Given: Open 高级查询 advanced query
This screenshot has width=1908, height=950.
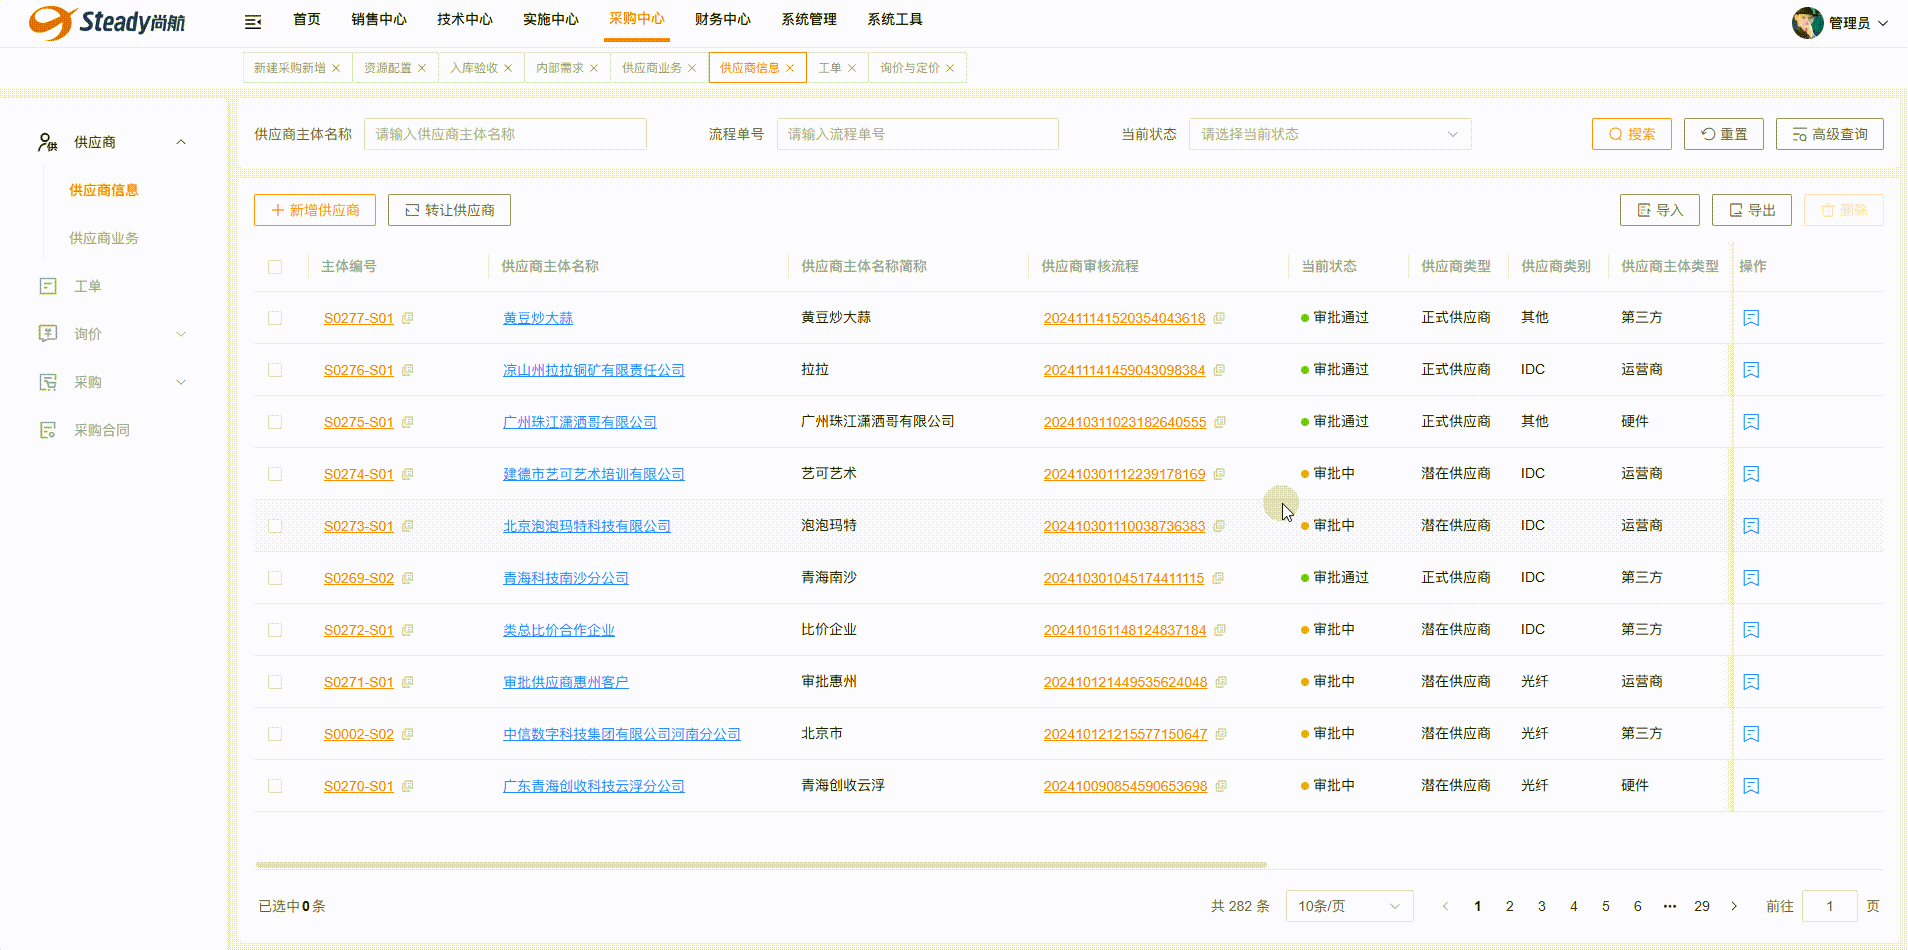Looking at the screenshot, I should coord(1830,134).
